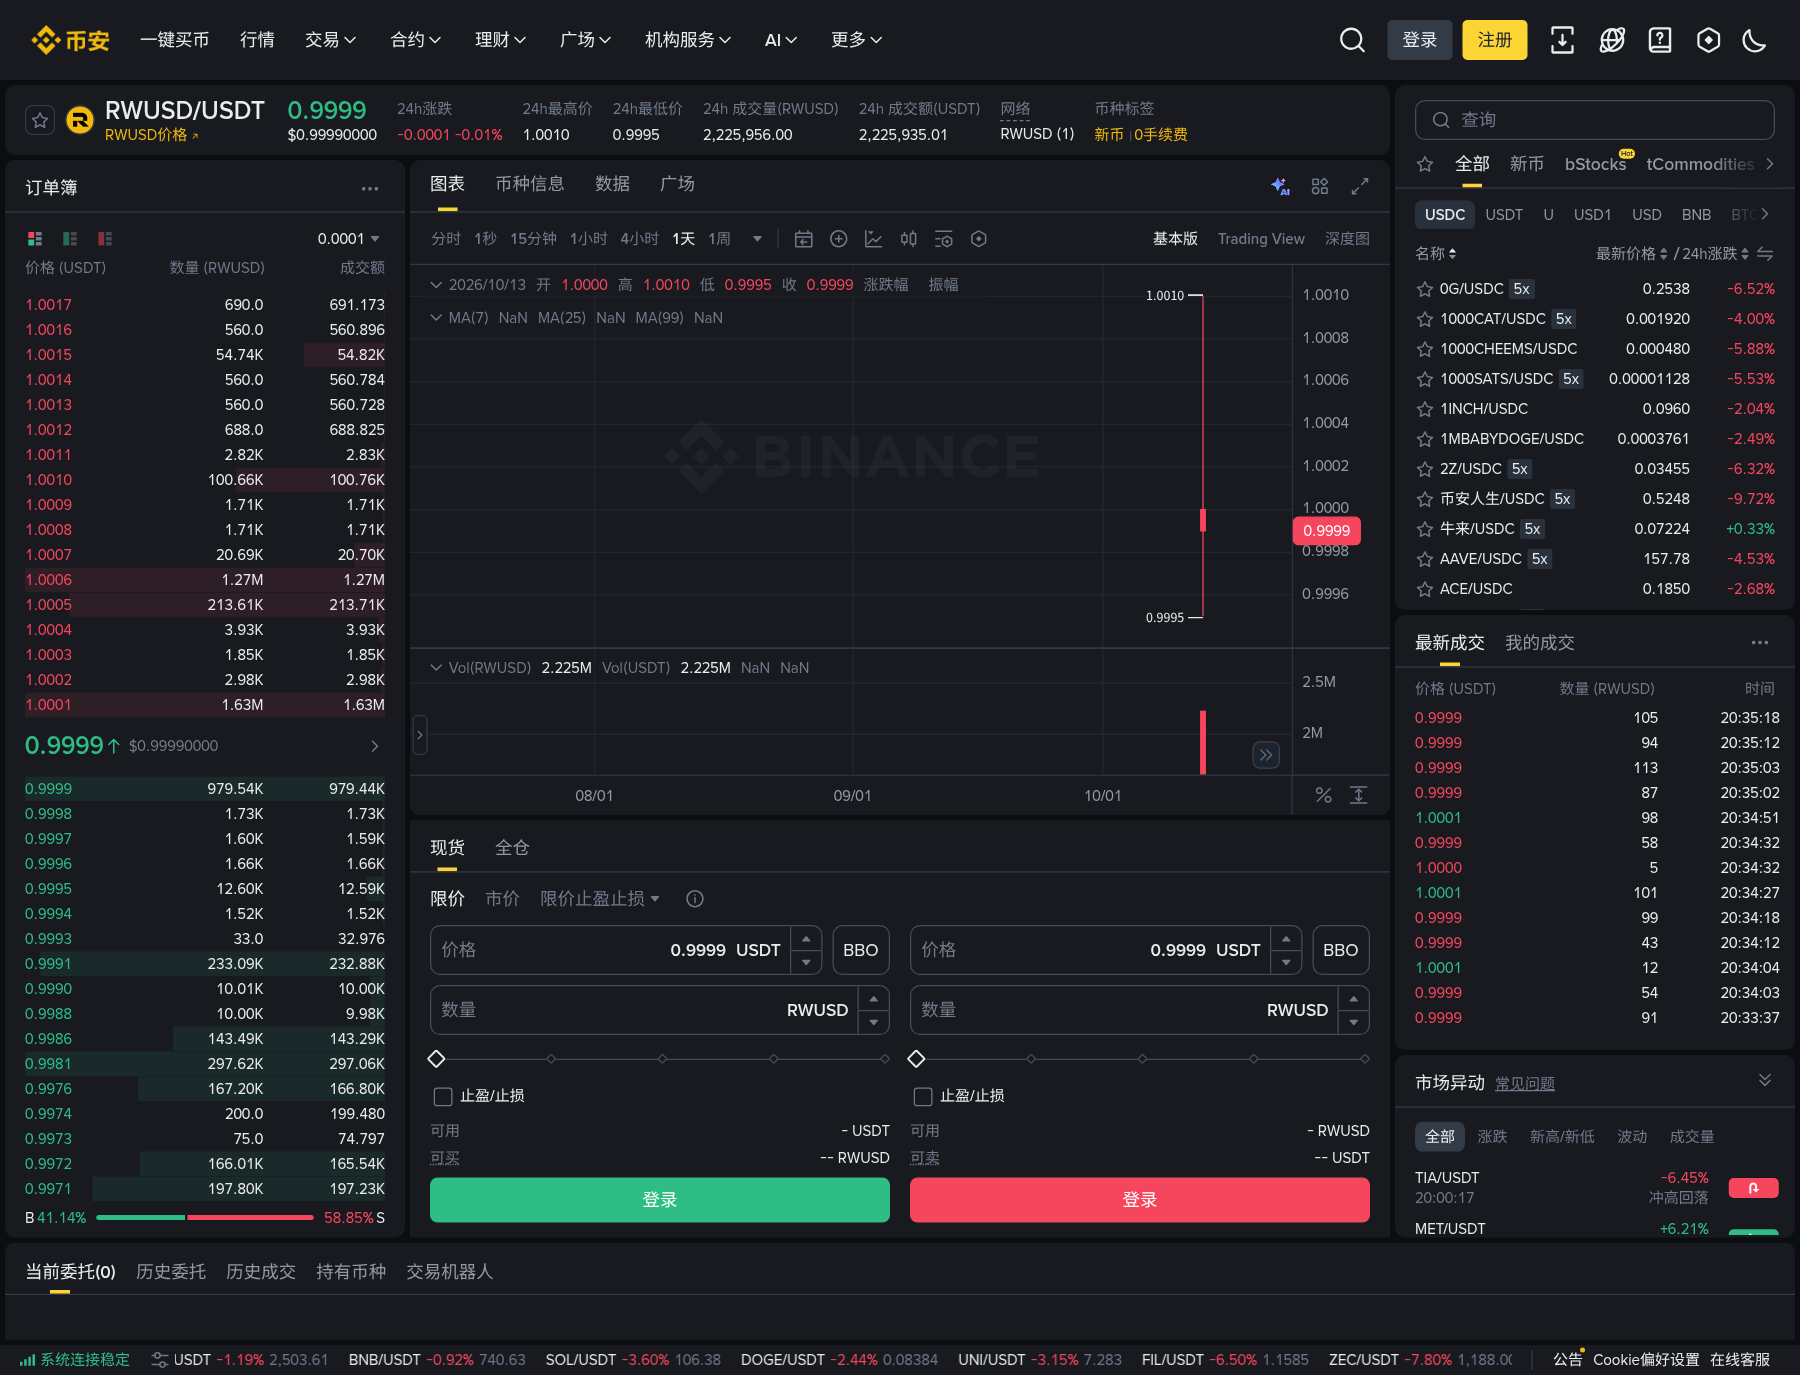The width and height of the screenshot is (1800, 1375).
Task: Show both buy and sell order book view
Action: (x=35, y=238)
